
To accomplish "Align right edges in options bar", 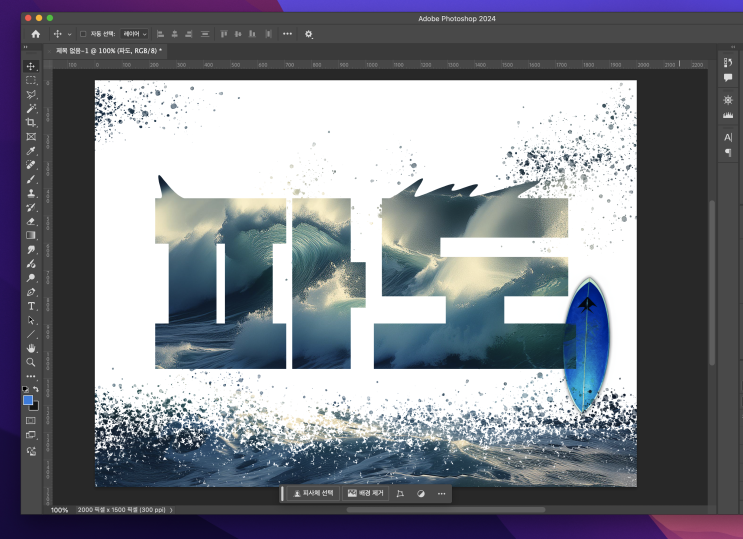I will pyautogui.click(x=189, y=34).
